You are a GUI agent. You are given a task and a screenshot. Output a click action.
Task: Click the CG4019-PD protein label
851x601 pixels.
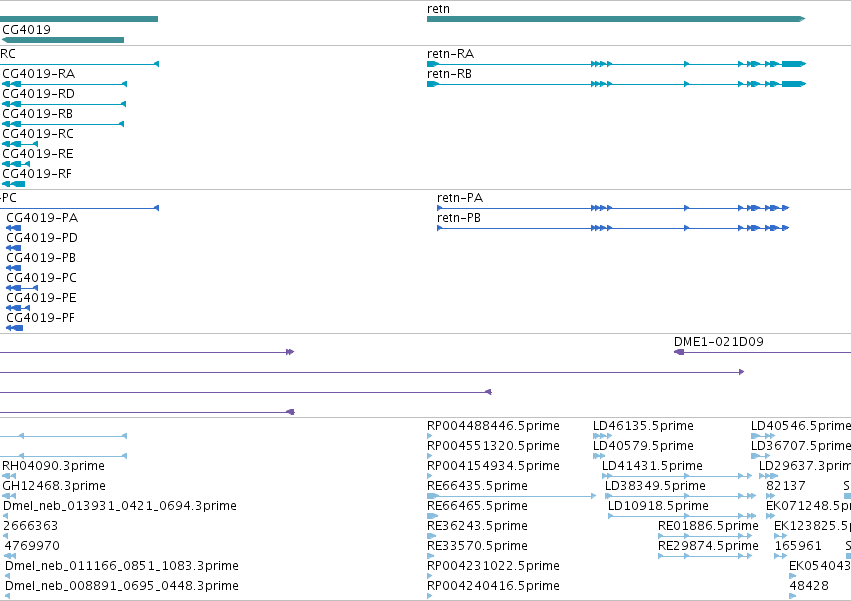pos(42,238)
